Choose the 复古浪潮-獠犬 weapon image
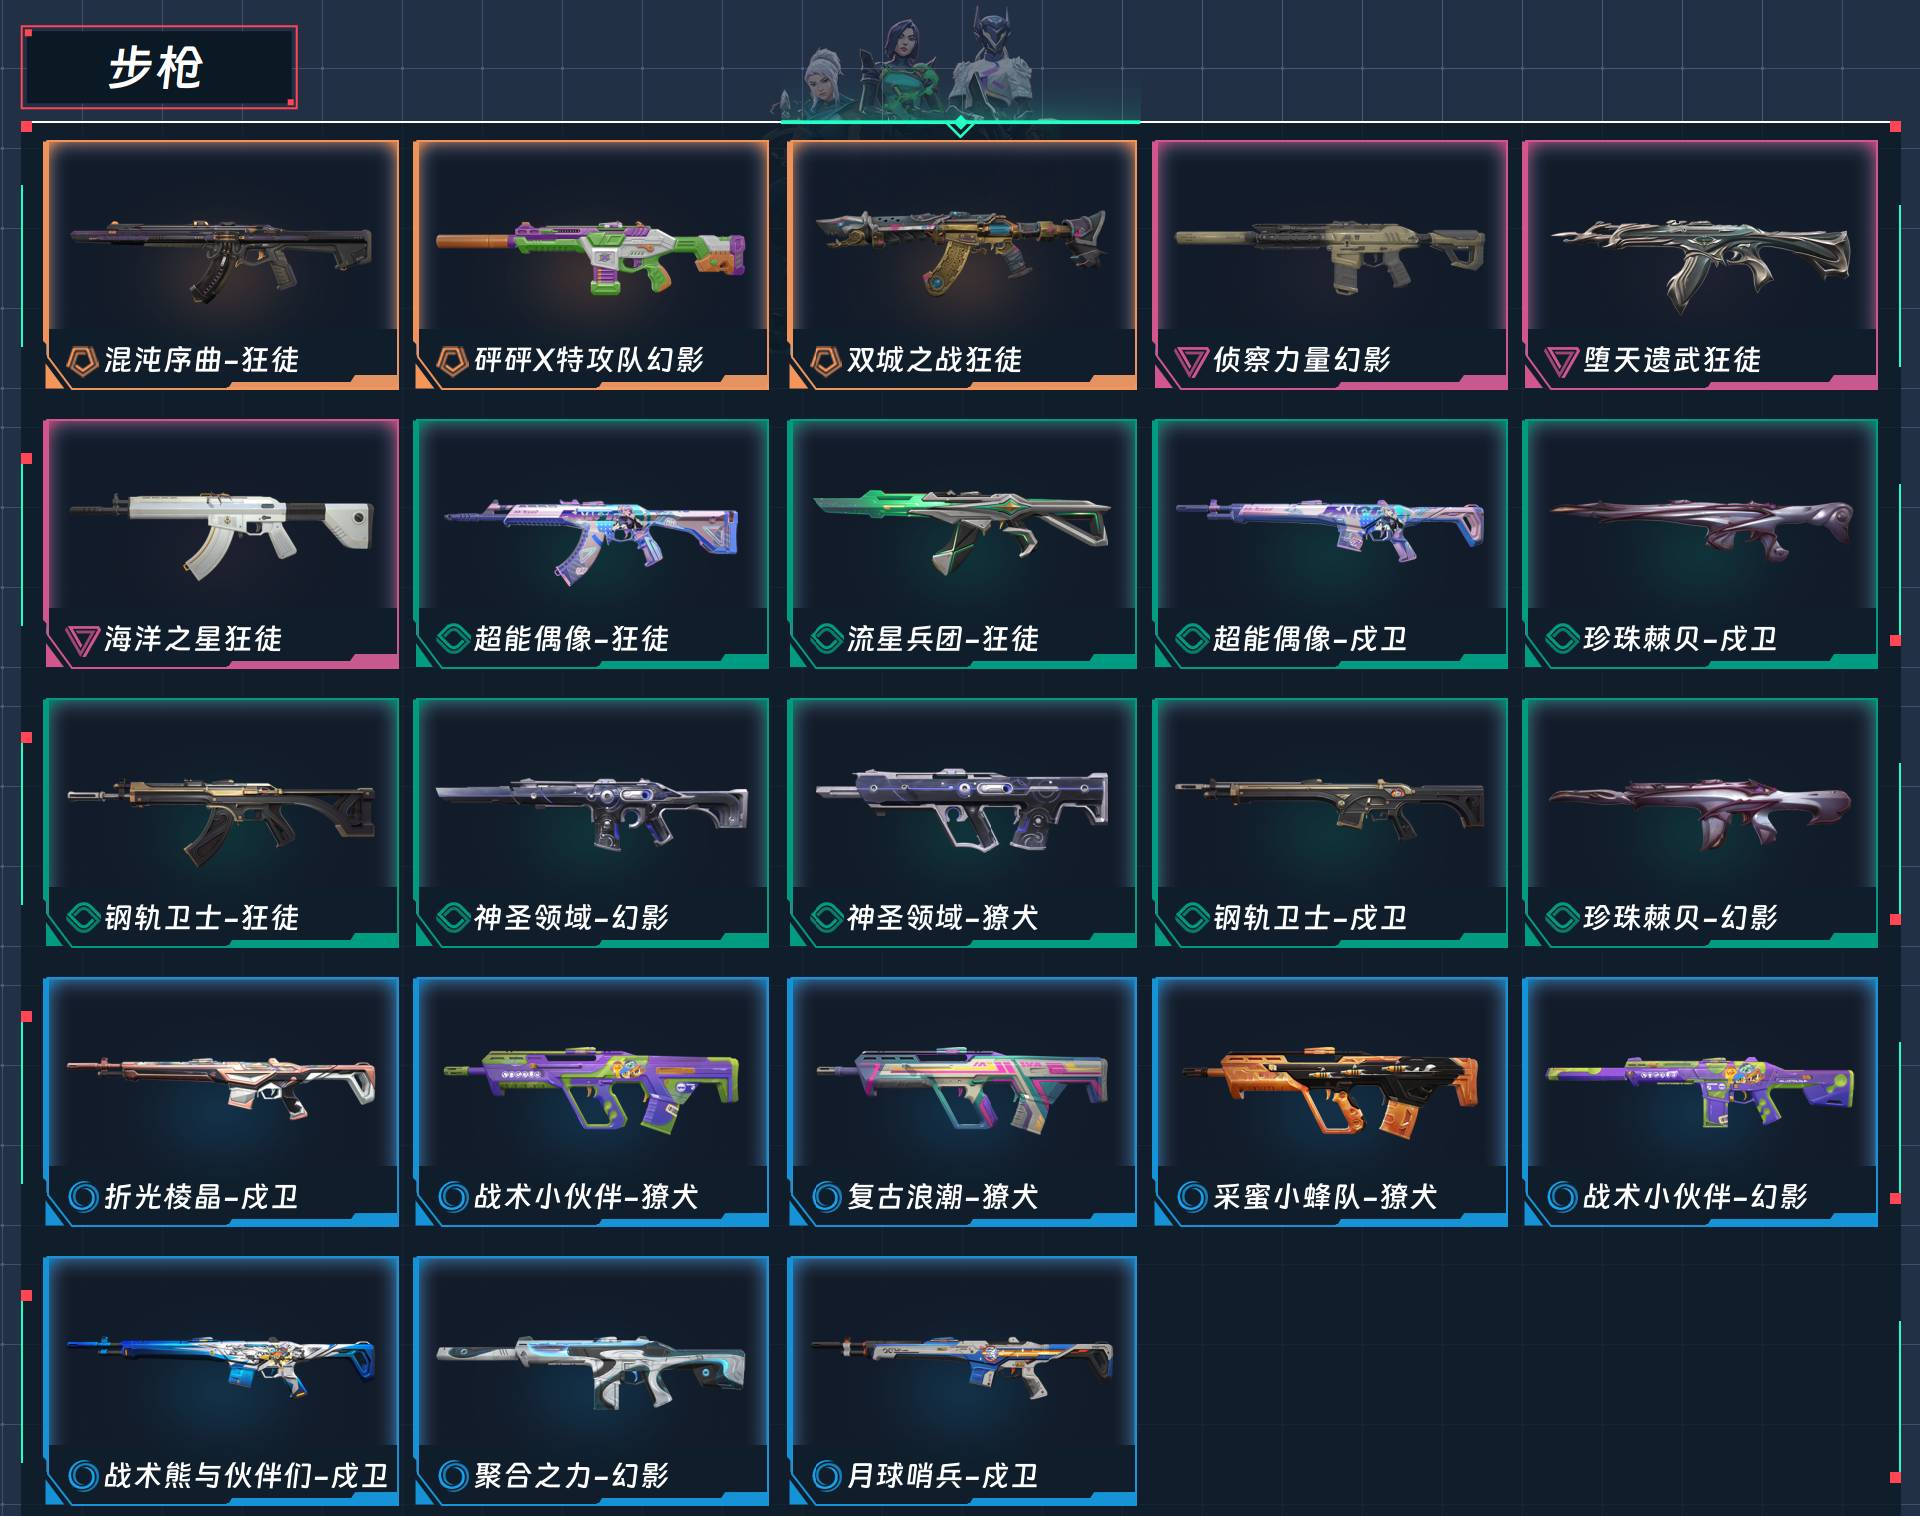Screen dimensions: 1920x1516 (x=961, y=1088)
